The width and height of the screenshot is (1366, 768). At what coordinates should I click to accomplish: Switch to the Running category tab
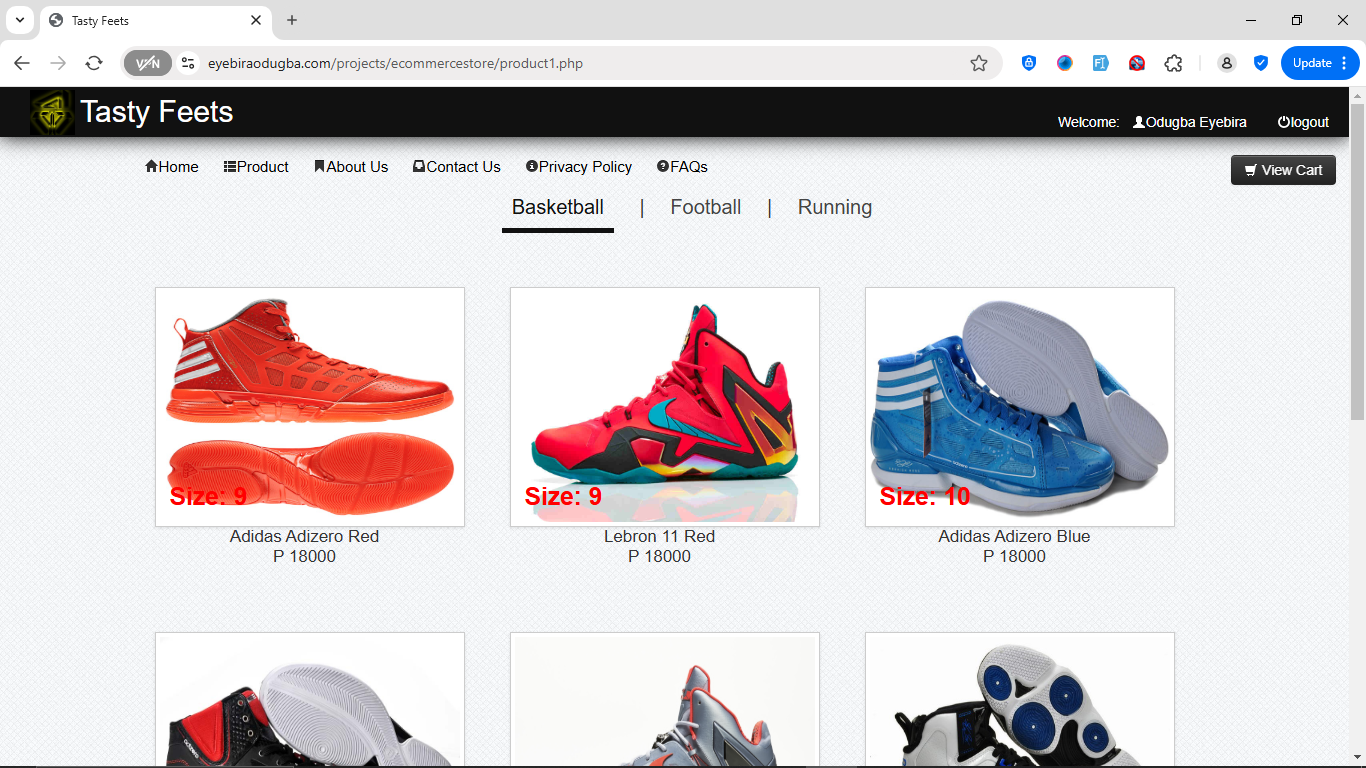tap(835, 208)
